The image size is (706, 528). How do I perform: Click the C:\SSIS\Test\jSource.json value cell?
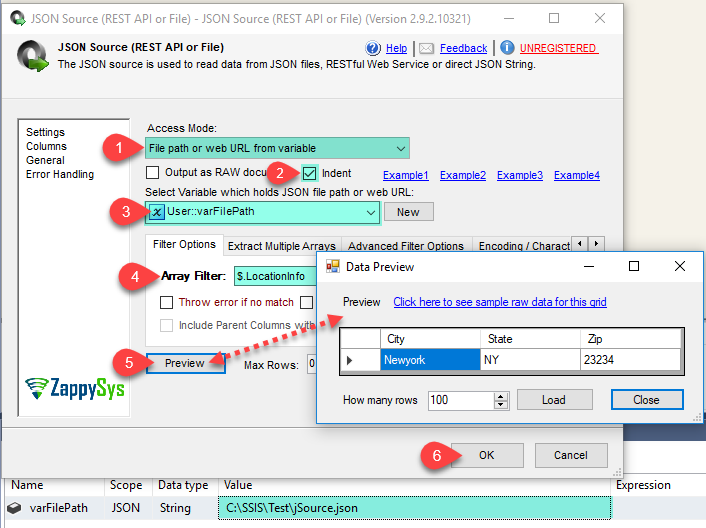point(414,508)
